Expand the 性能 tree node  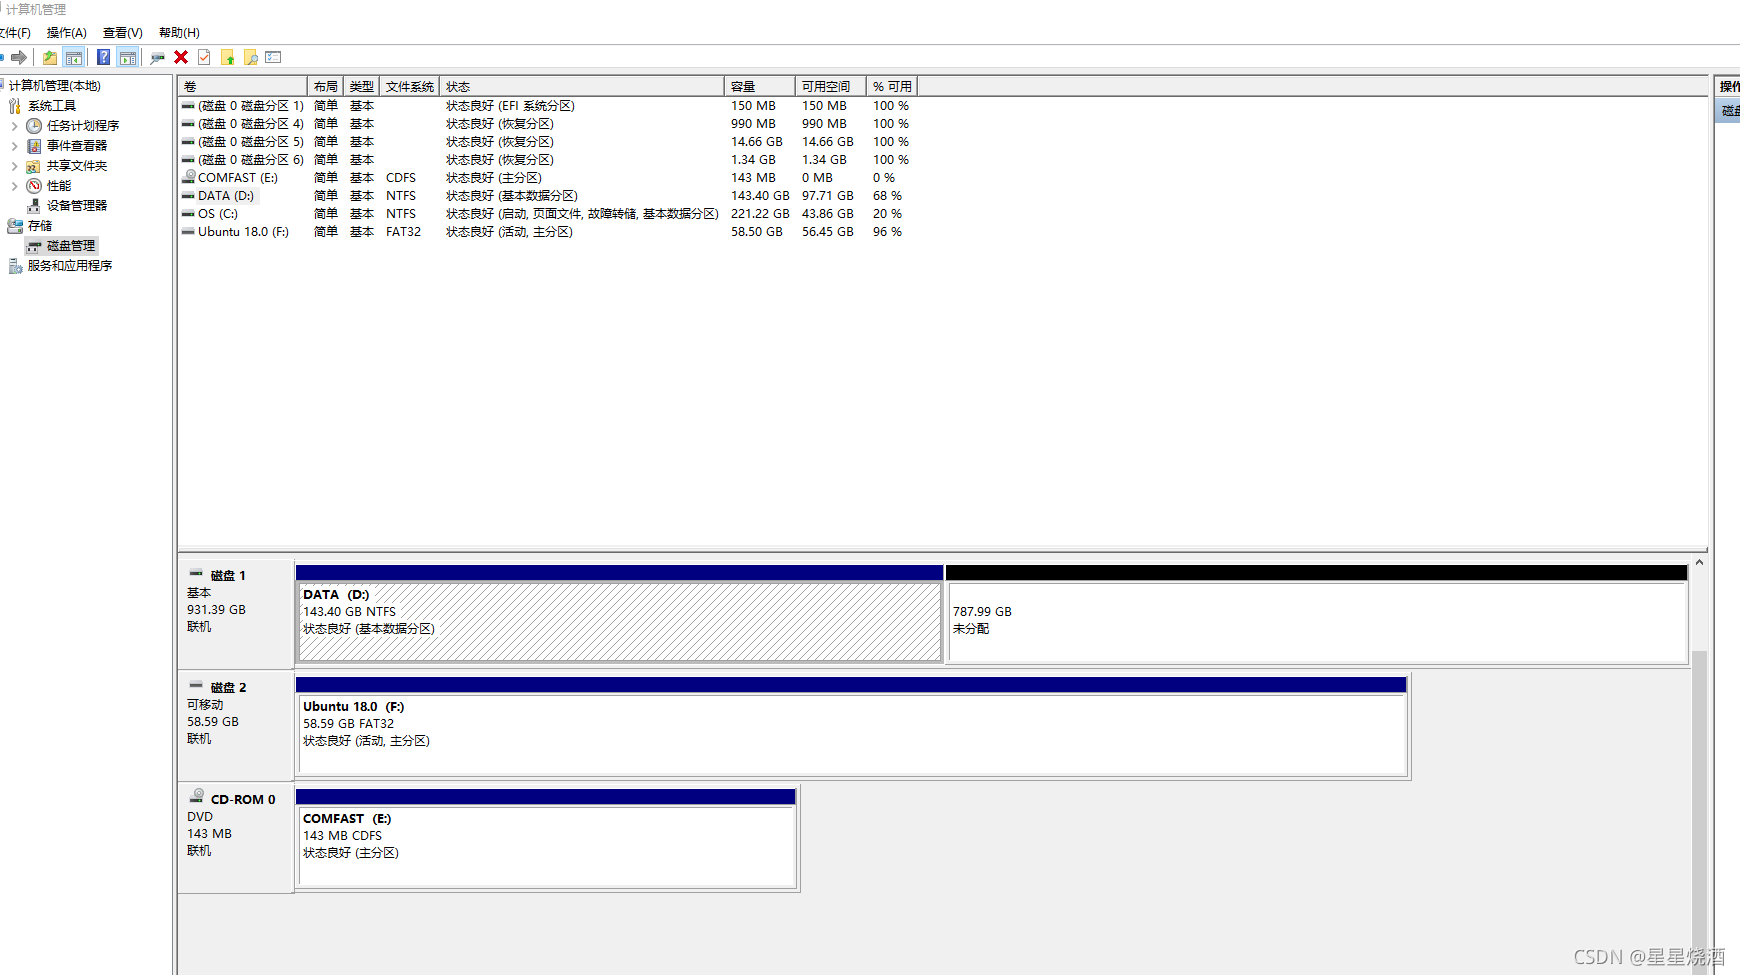point(14,186)
